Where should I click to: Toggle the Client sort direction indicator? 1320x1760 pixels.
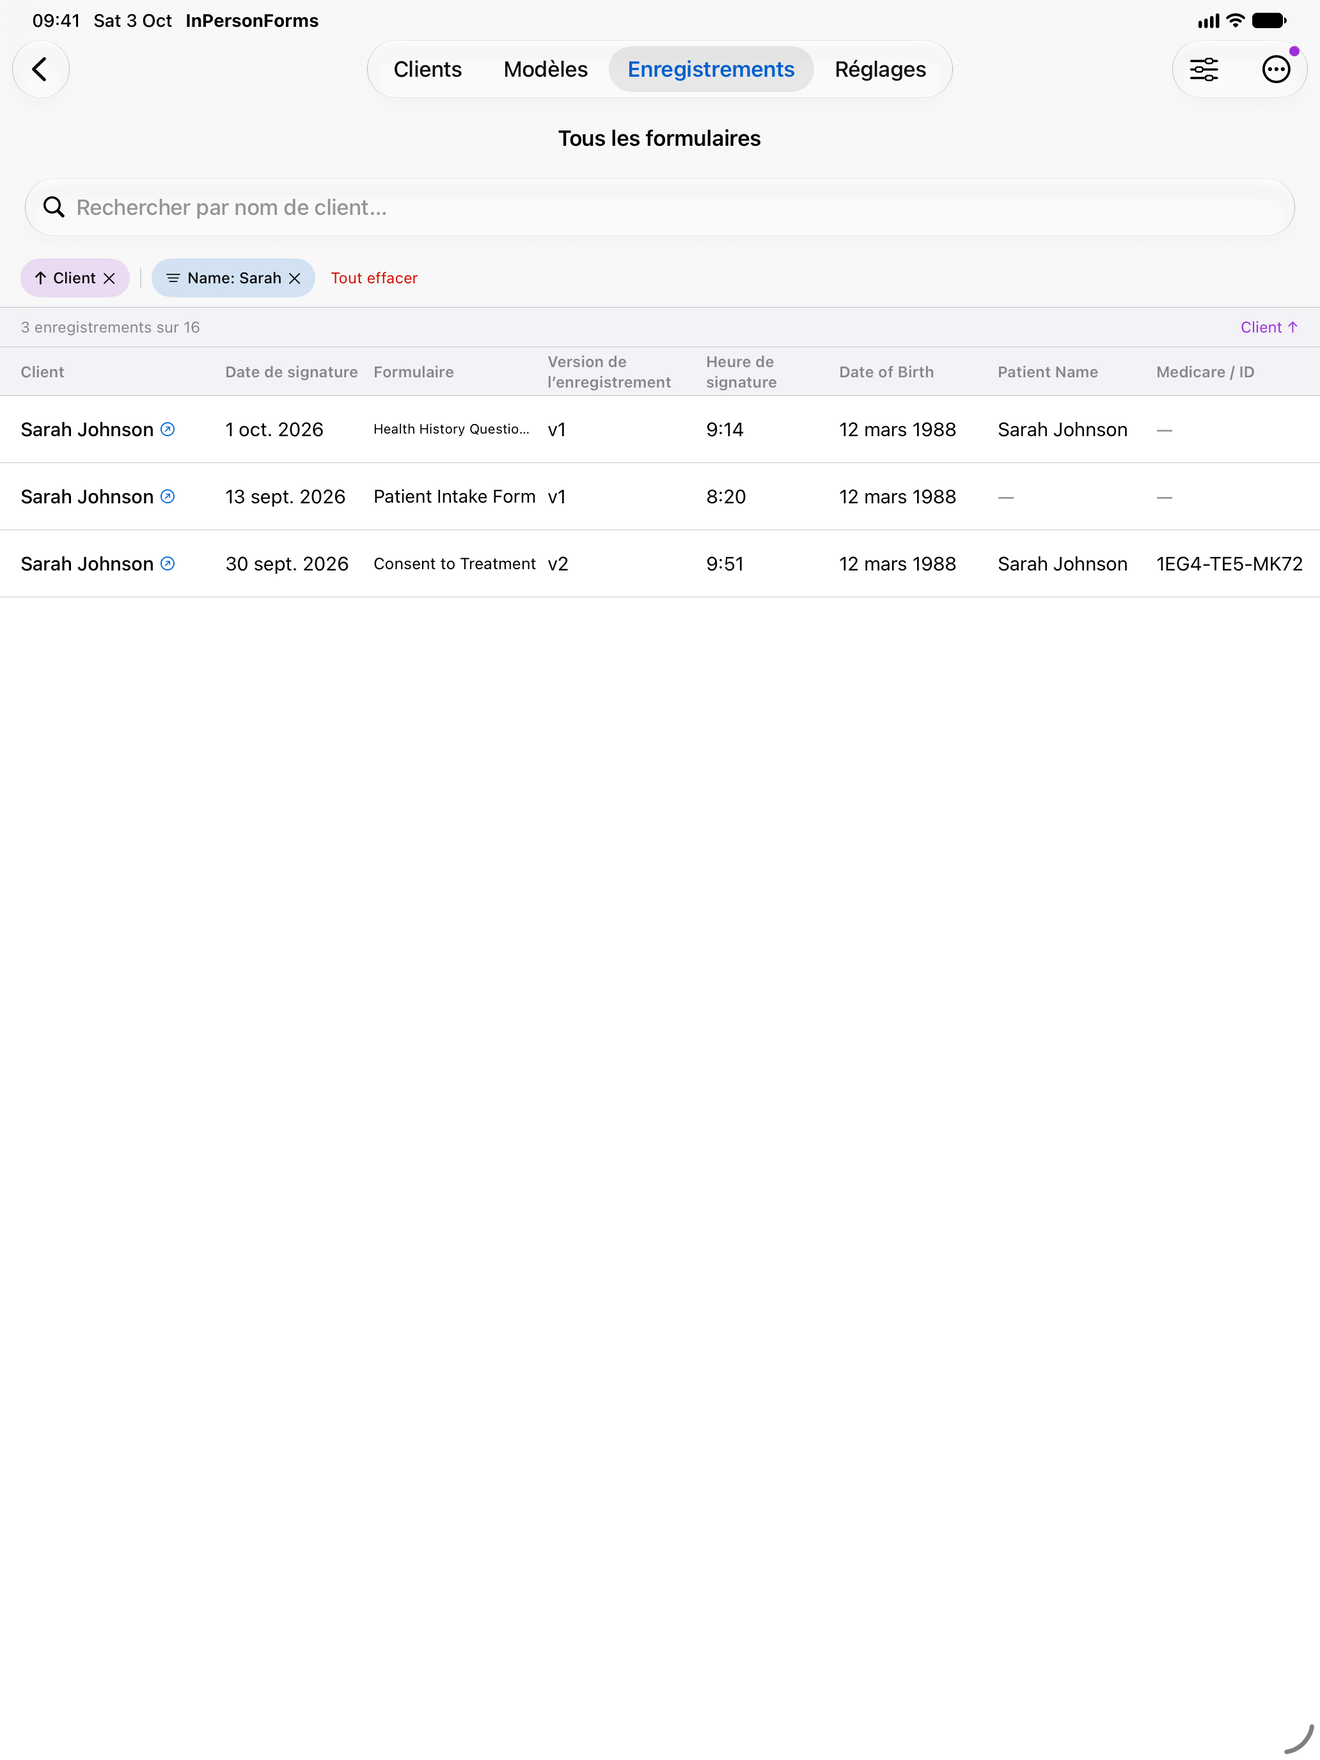pyautogui.click(x=1269, y=327)
